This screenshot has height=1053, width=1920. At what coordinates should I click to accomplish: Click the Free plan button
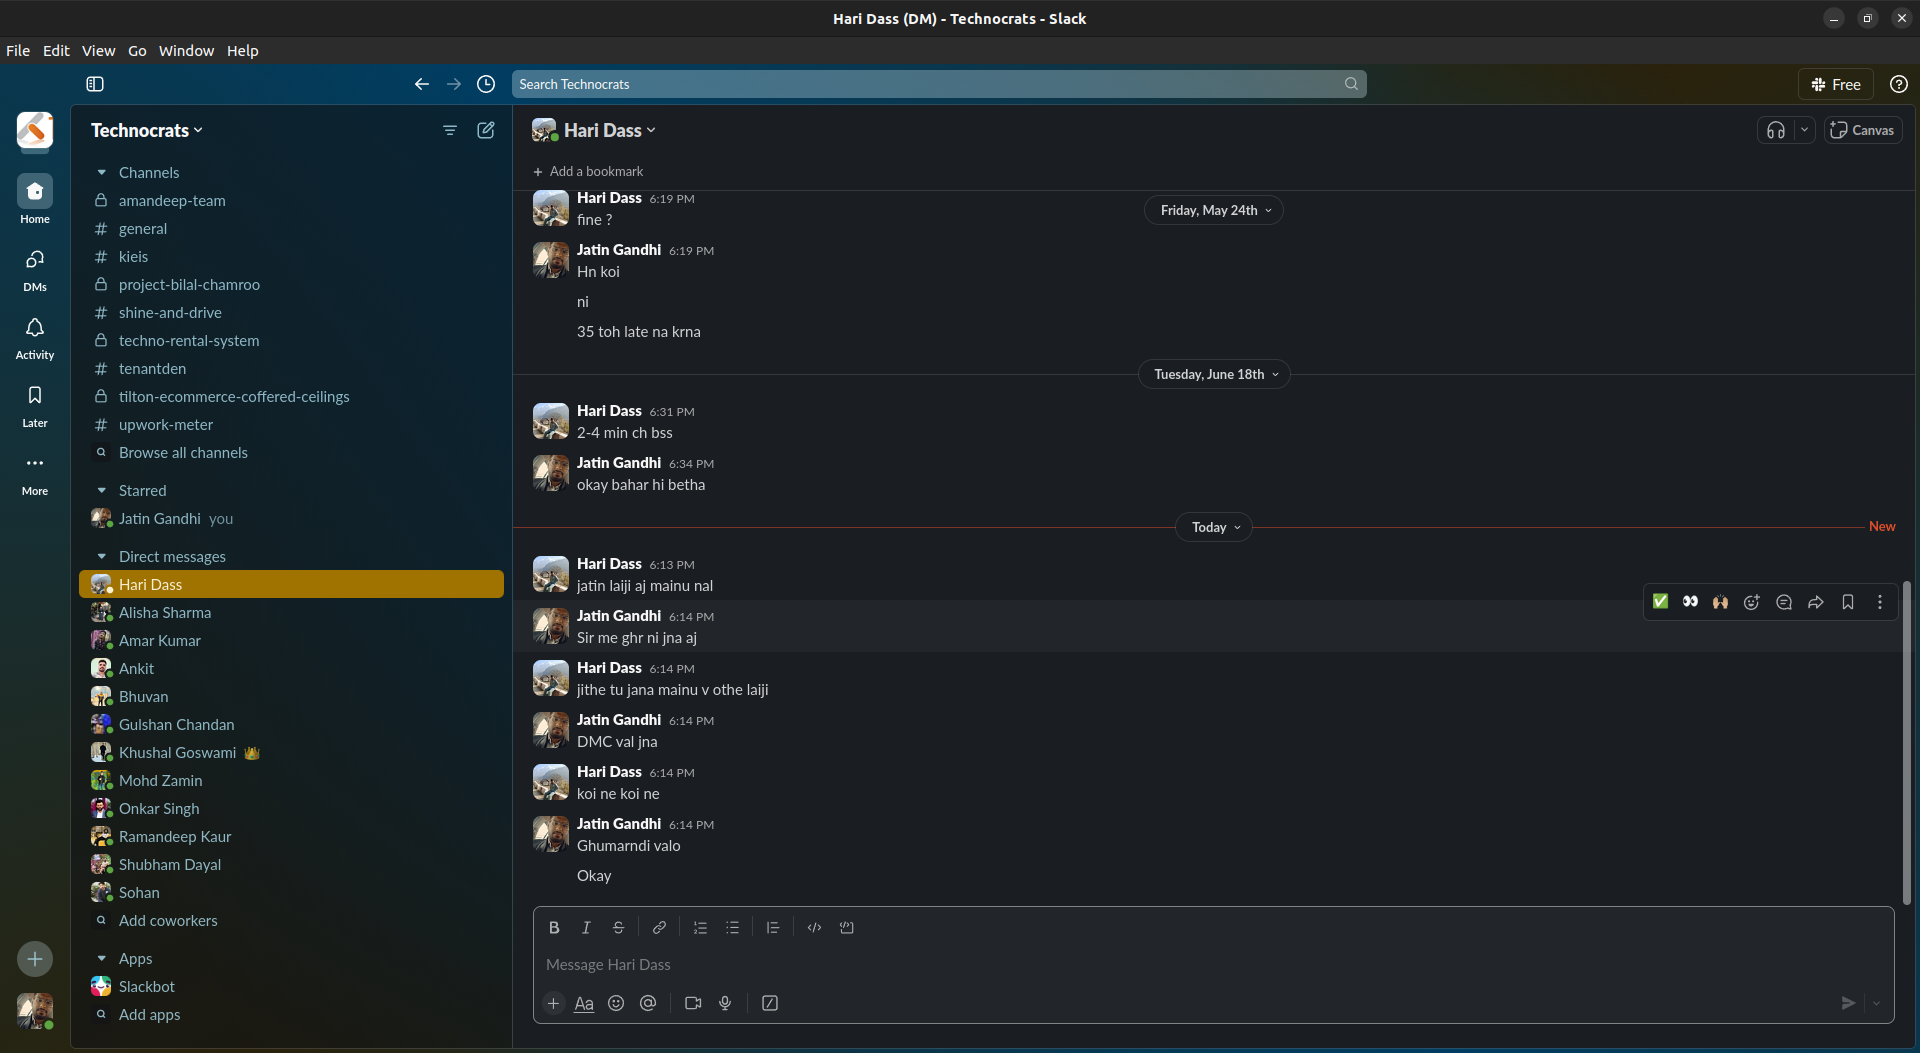(x=1836, y=84)
